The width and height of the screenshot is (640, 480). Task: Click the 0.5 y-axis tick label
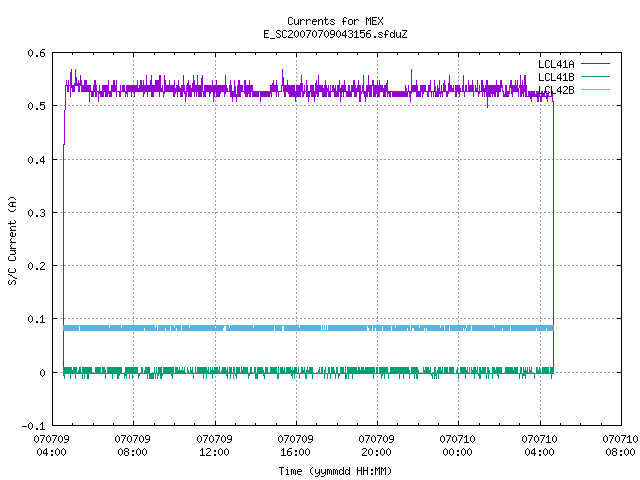pyautogui.click(x=36, y=106)
